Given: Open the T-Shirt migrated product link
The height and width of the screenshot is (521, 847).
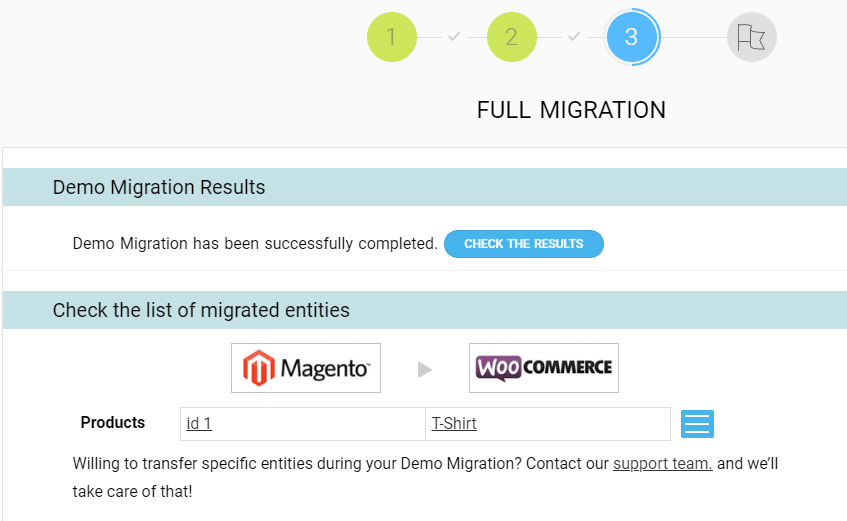Looking at the screenshot, I should pyautogui.click(x=454, y=423).
